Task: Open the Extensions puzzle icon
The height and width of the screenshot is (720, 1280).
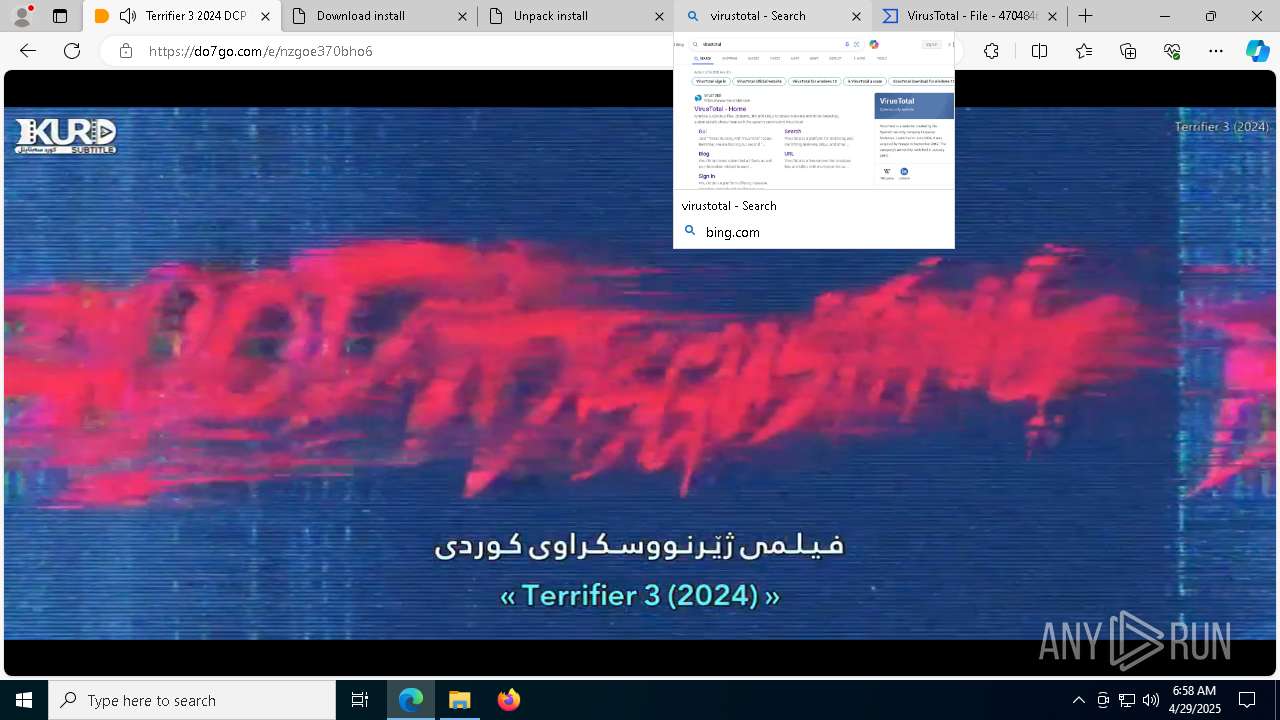Action: pos(991,51)
